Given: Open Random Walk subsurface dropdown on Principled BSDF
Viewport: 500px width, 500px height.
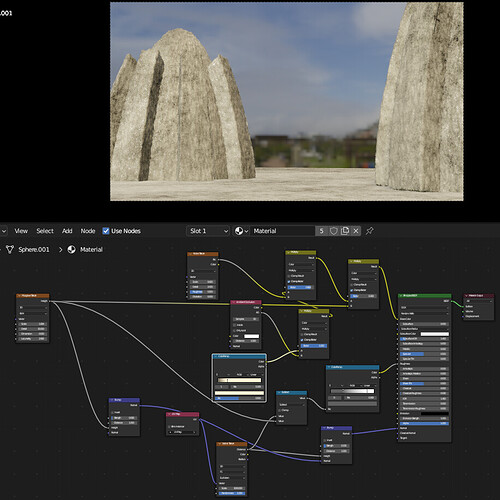Looking at the screenshot, I should 424,314.
